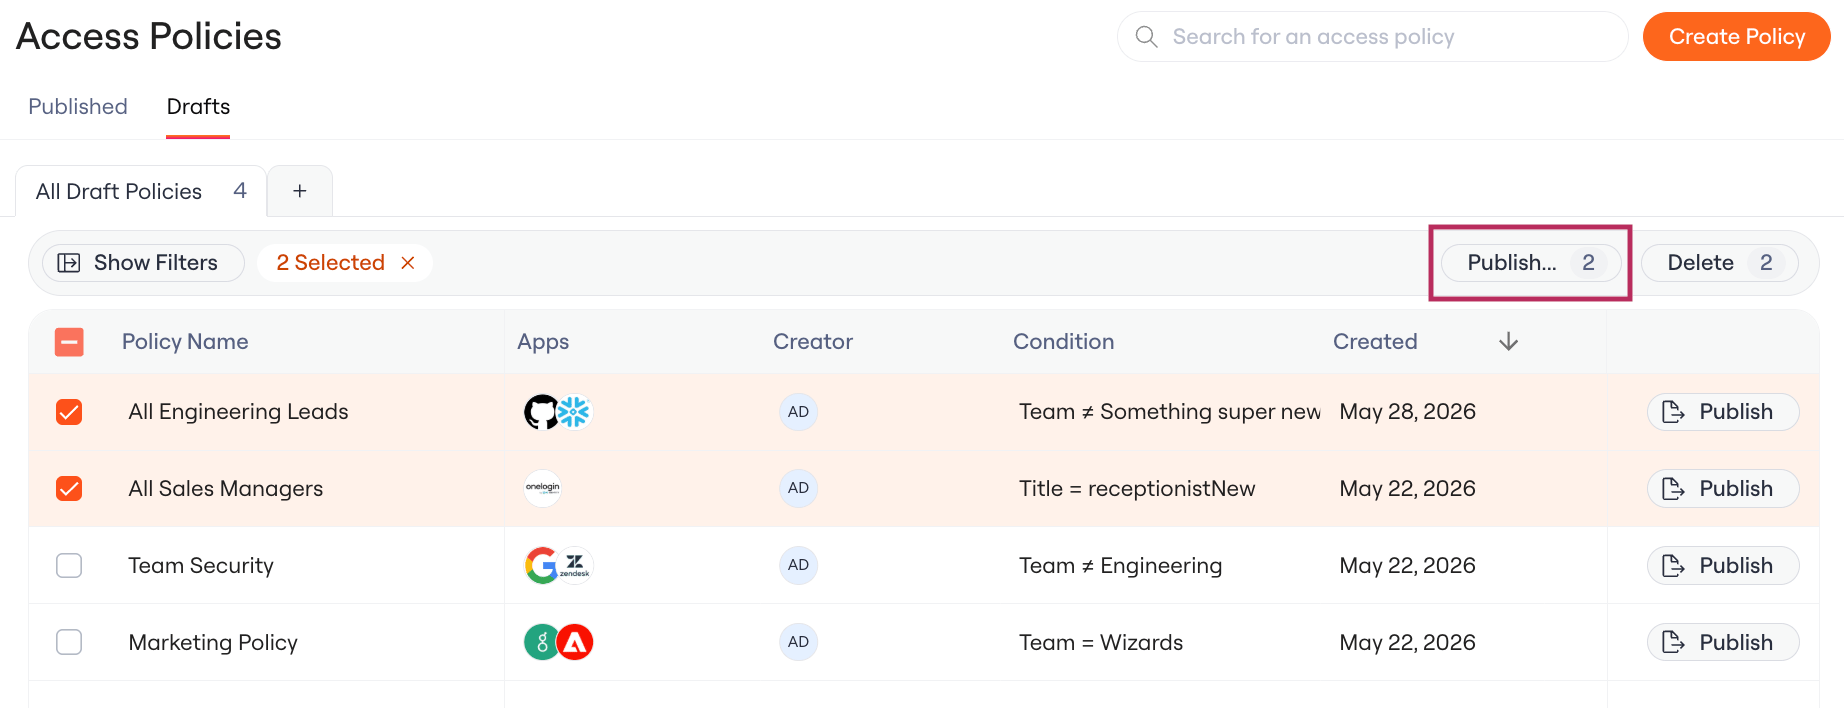
Task: Click the Creator column header
Action: [x=813, y=342]
